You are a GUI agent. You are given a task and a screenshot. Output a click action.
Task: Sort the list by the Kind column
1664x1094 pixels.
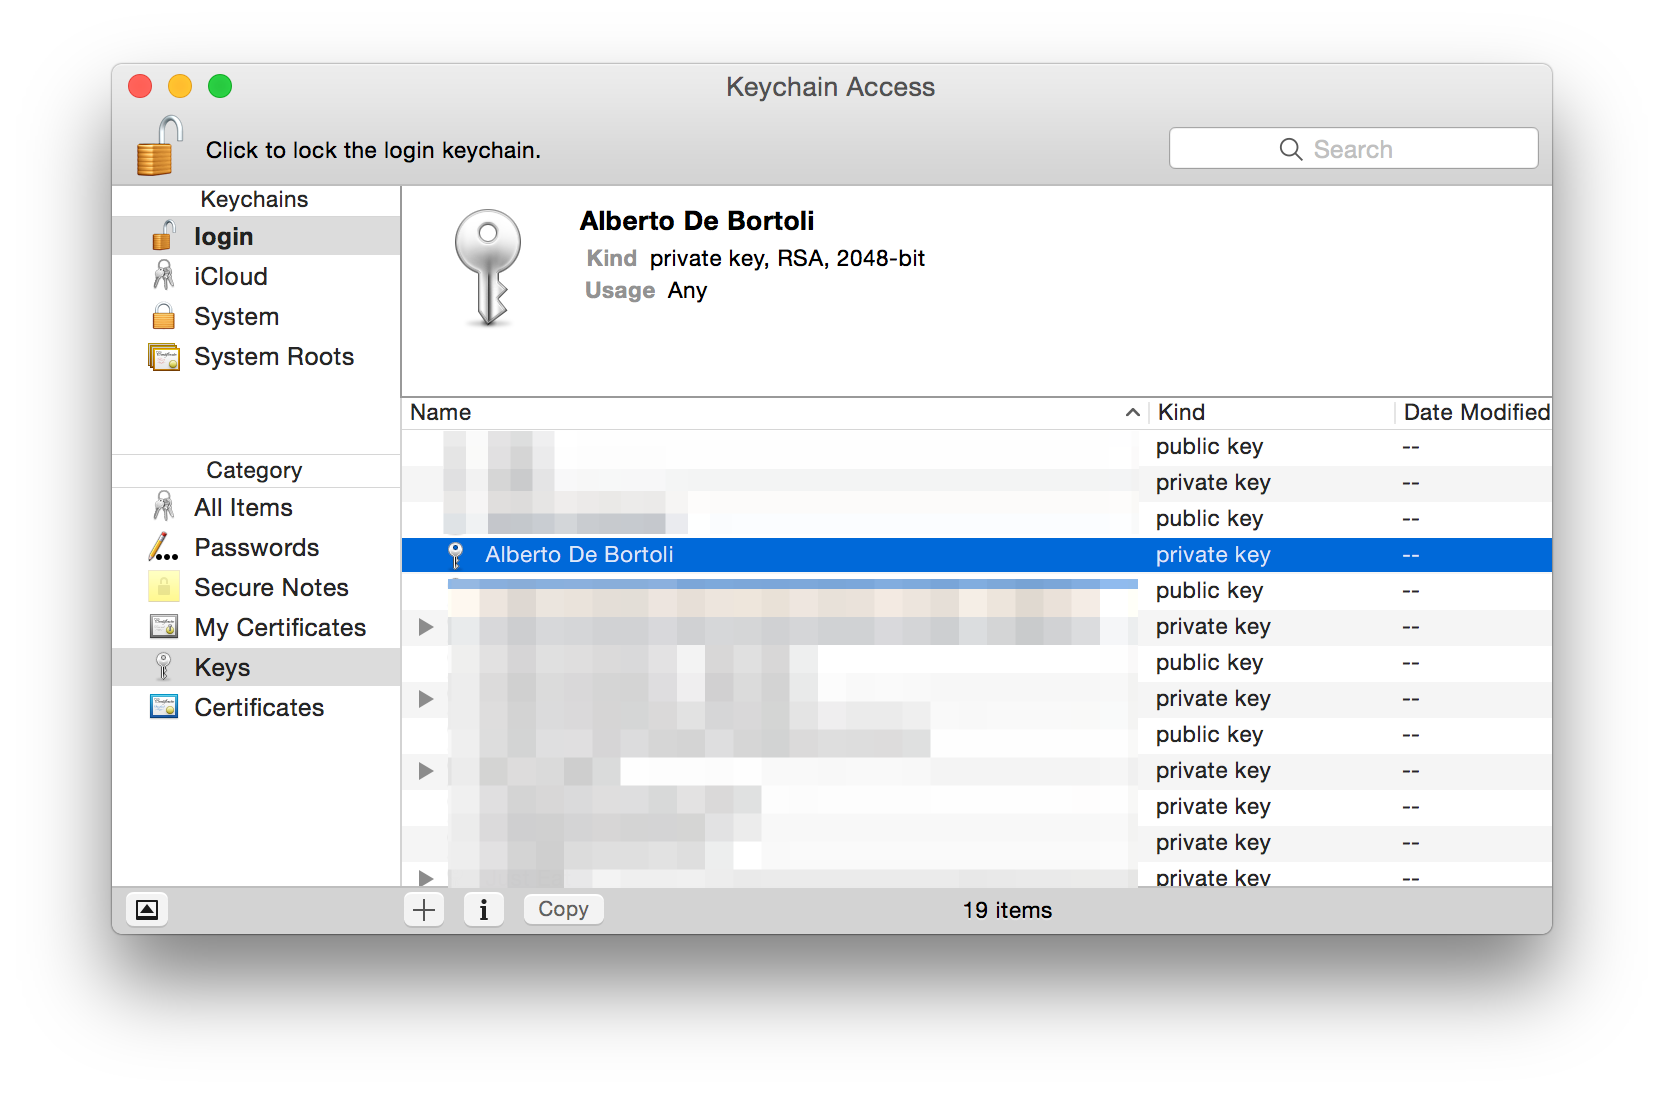coord(1272,412)
